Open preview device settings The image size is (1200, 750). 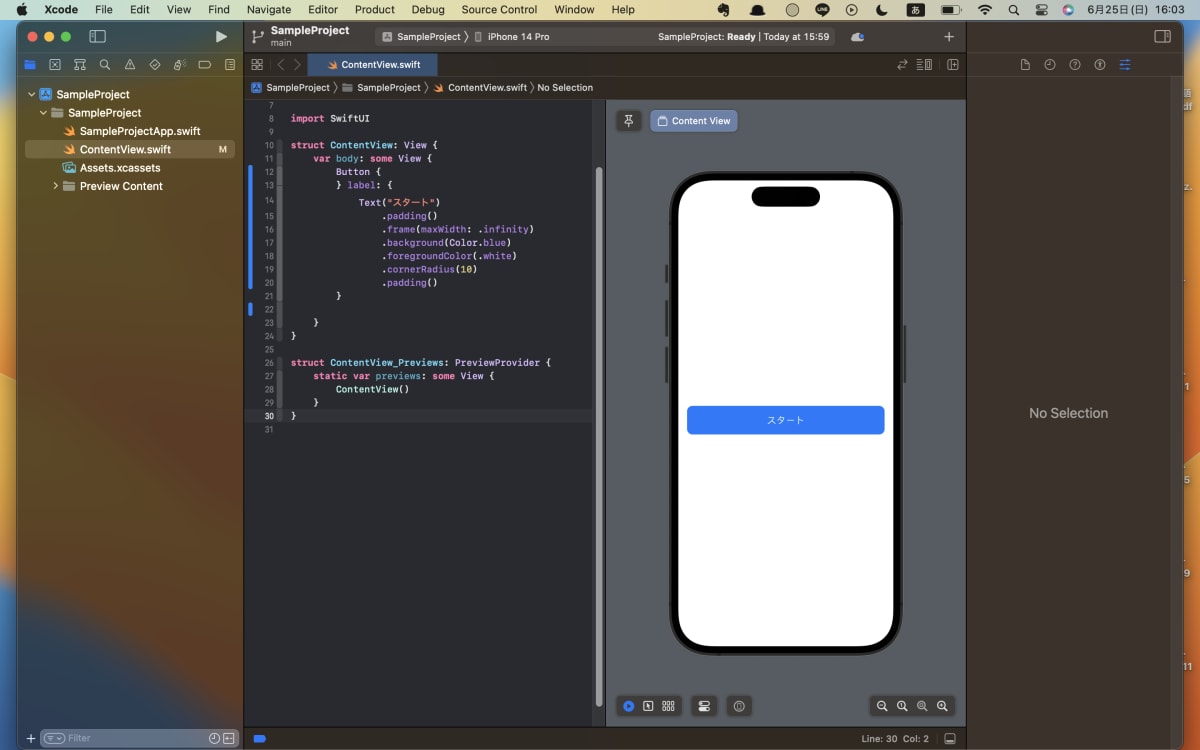pyautogui.click(x=704, y=706)
